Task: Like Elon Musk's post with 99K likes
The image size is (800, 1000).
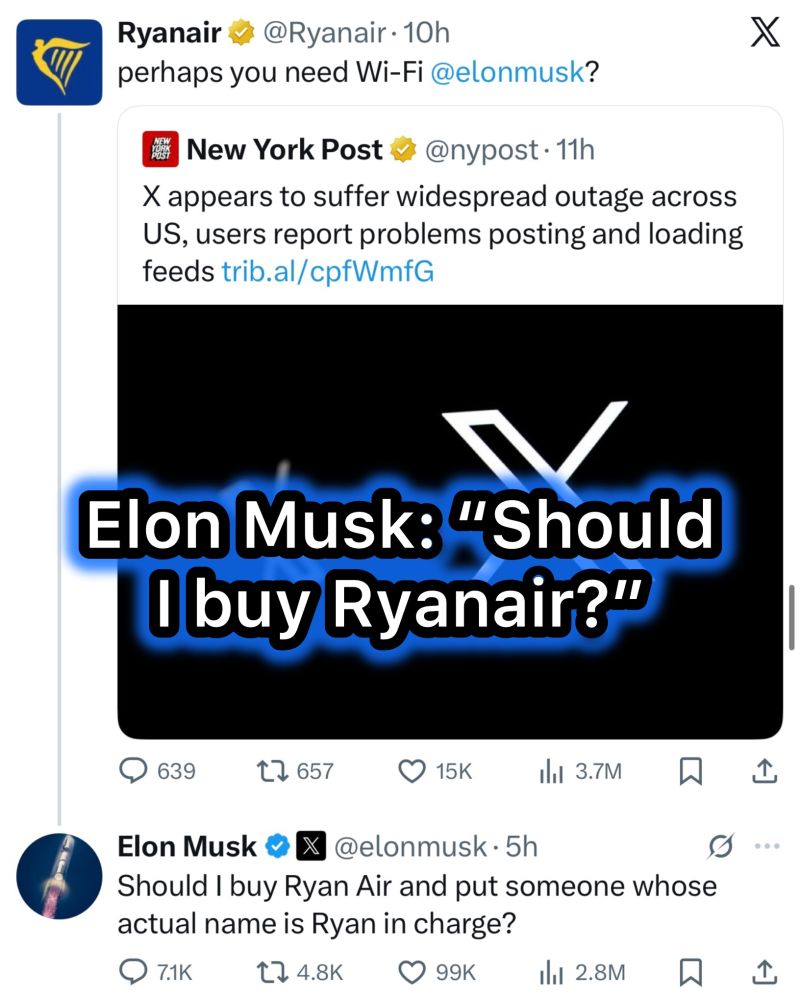Action: click(x=412, y=971)
